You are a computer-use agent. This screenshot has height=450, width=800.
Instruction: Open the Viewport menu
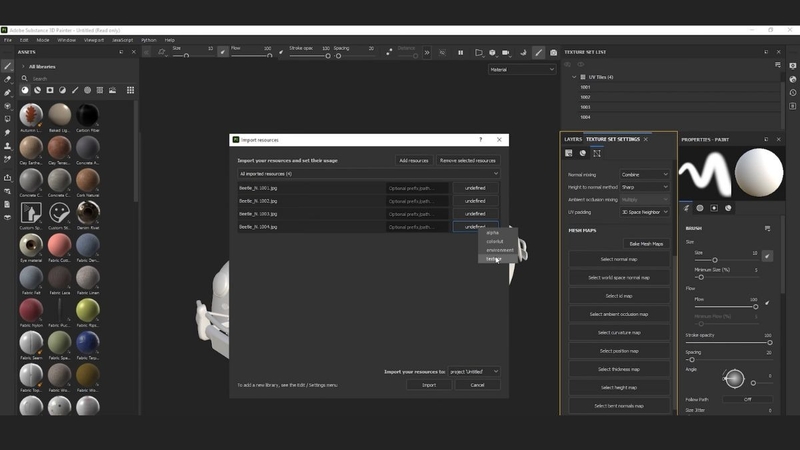coord(93,40)
